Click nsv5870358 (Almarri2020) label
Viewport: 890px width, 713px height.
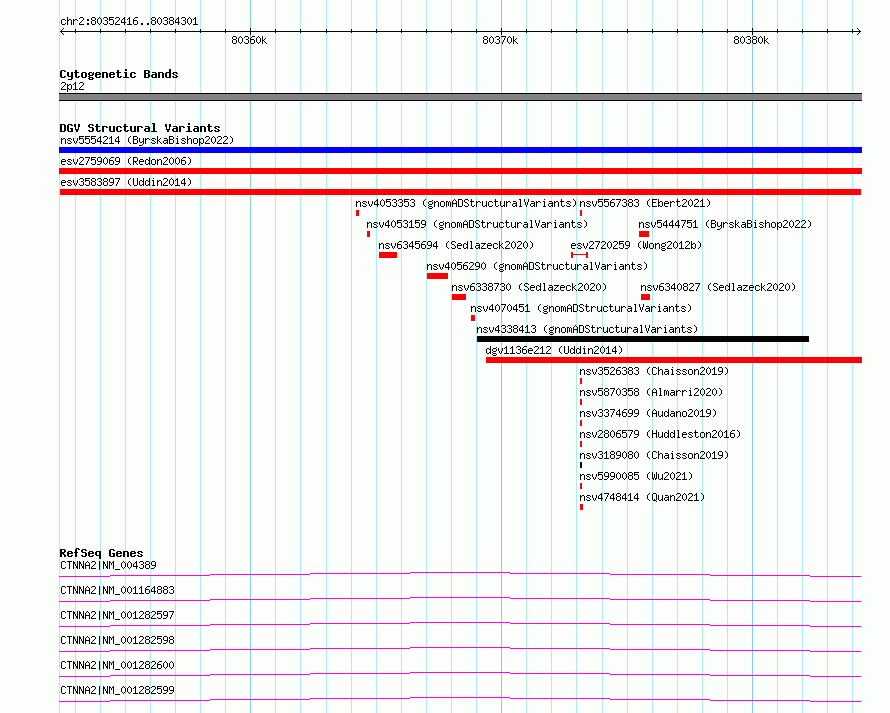pos(651,392)
